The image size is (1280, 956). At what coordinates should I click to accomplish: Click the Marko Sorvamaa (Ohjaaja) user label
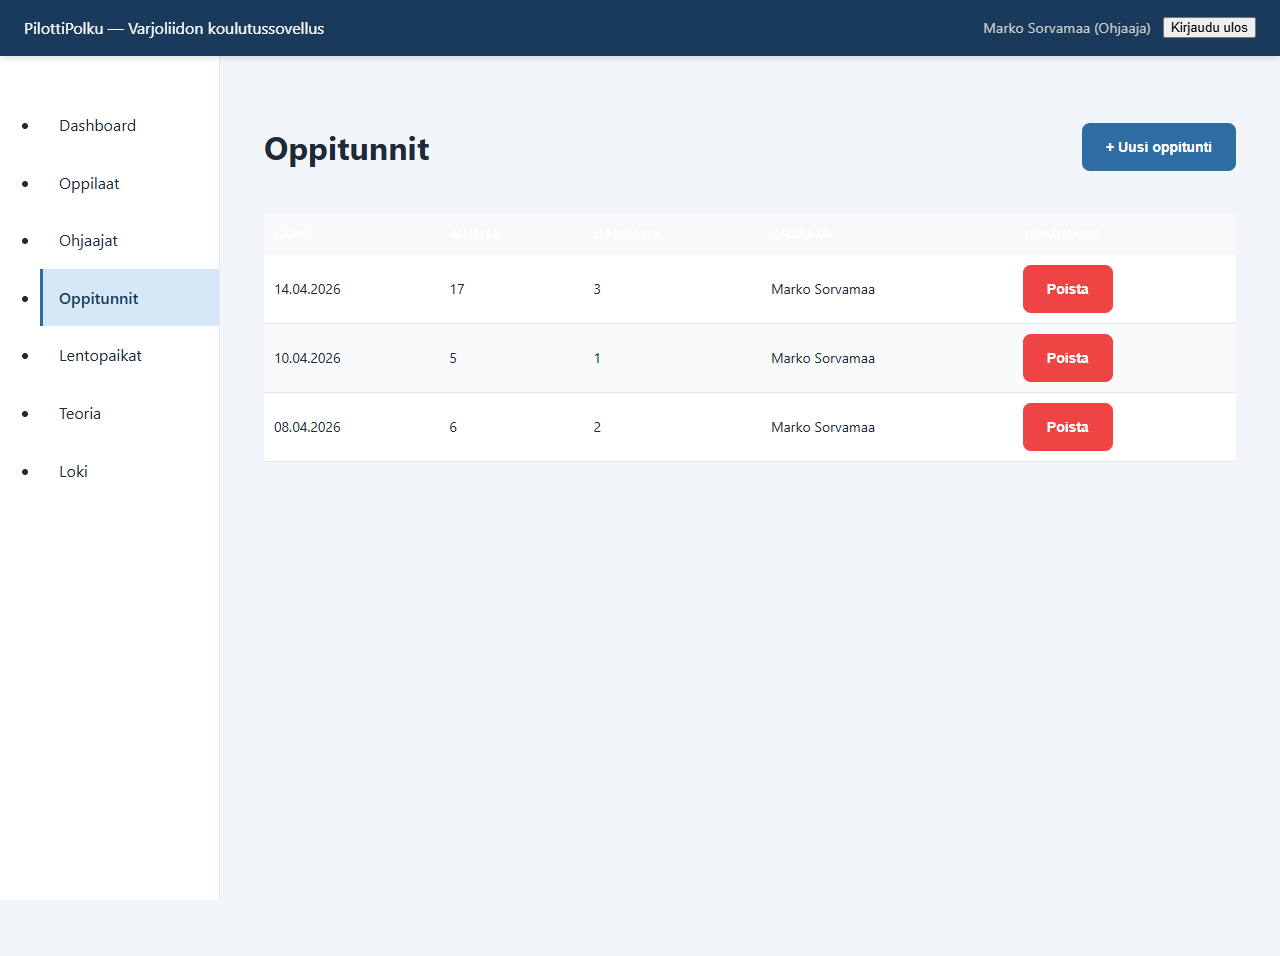[x=1066, y=28]
